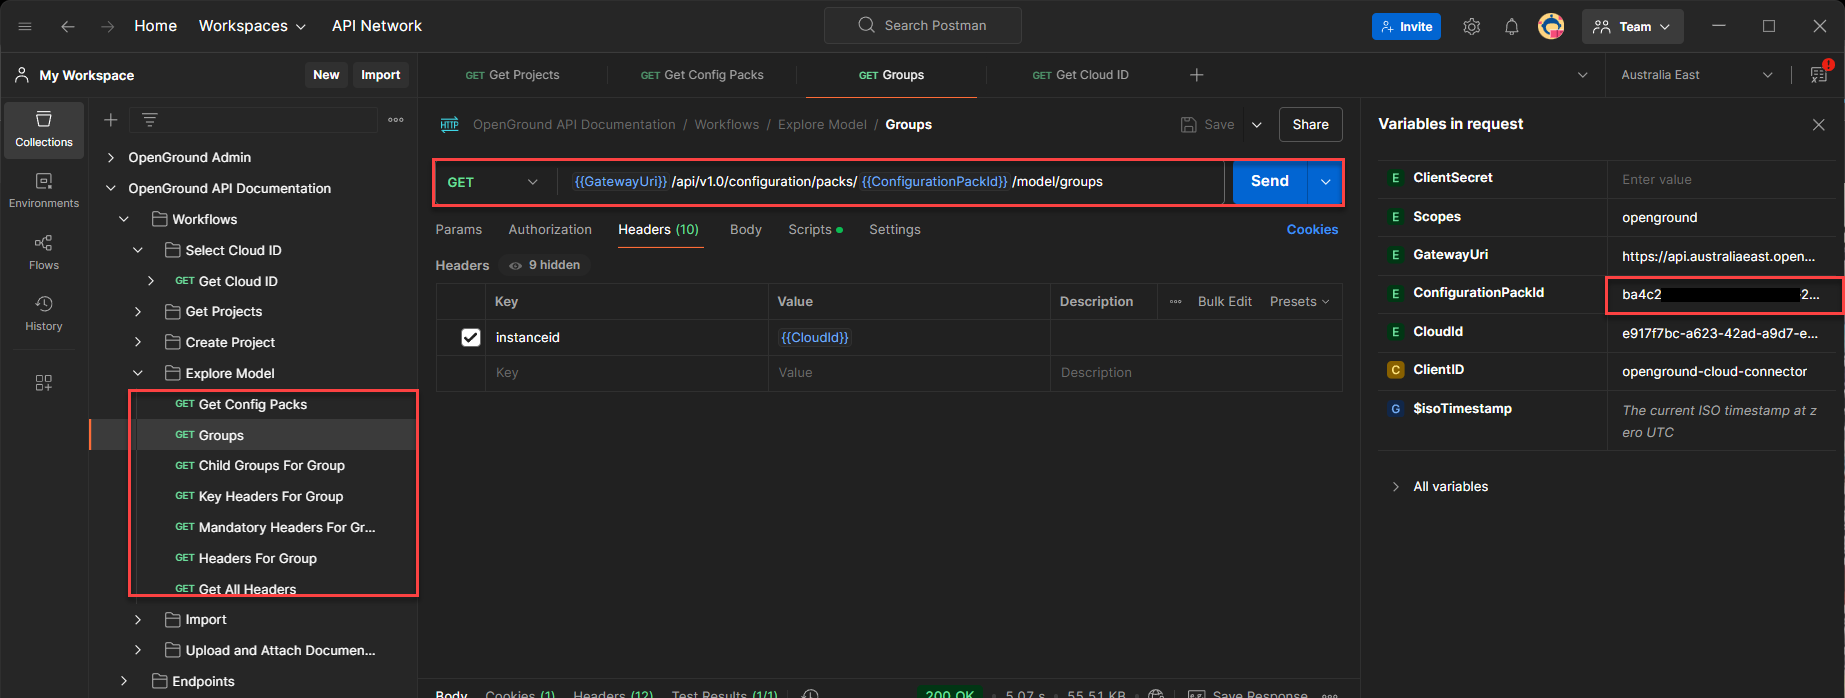Open Settings gear icon in header
The image size is (1845, 698).
tap(1471, 27)
